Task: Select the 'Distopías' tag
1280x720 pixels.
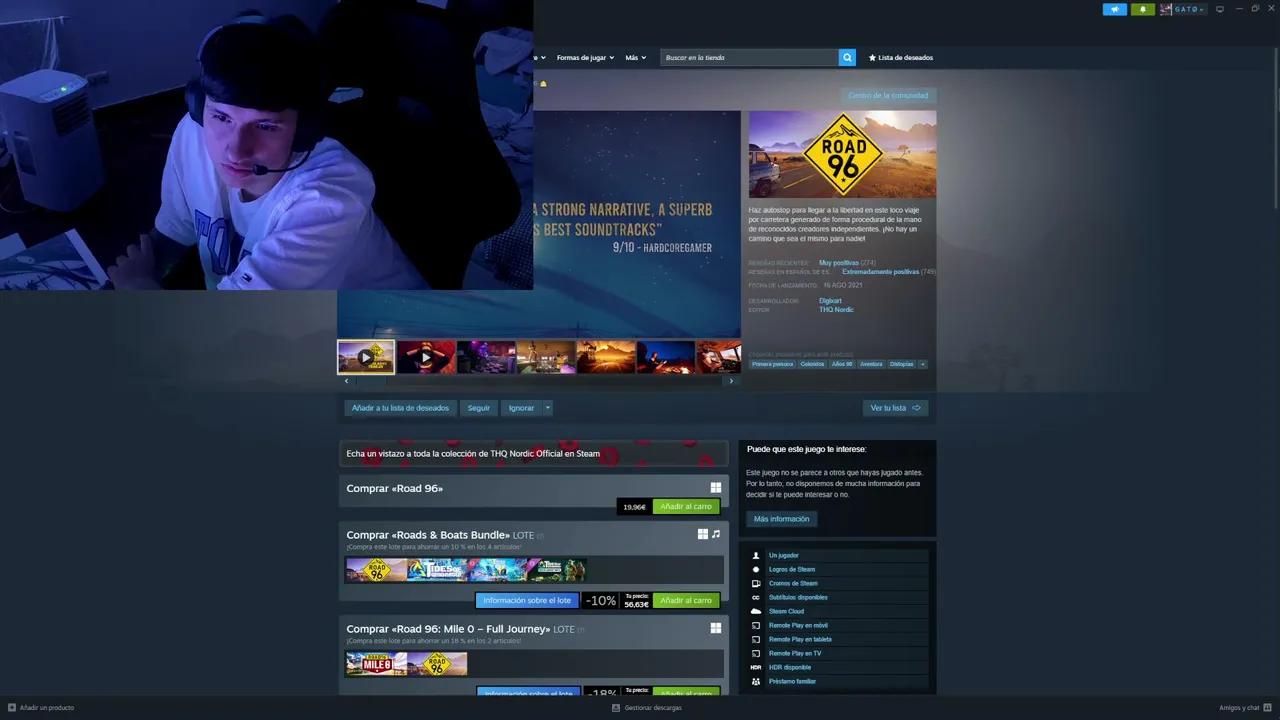Action: point(901,364)
